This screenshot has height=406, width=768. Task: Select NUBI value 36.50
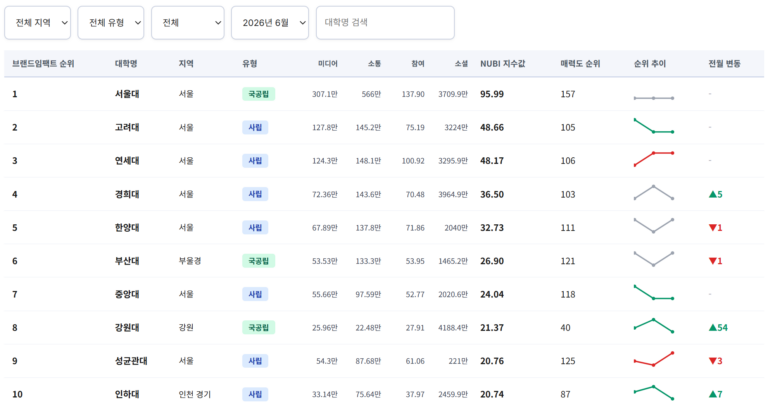point(492,194)
